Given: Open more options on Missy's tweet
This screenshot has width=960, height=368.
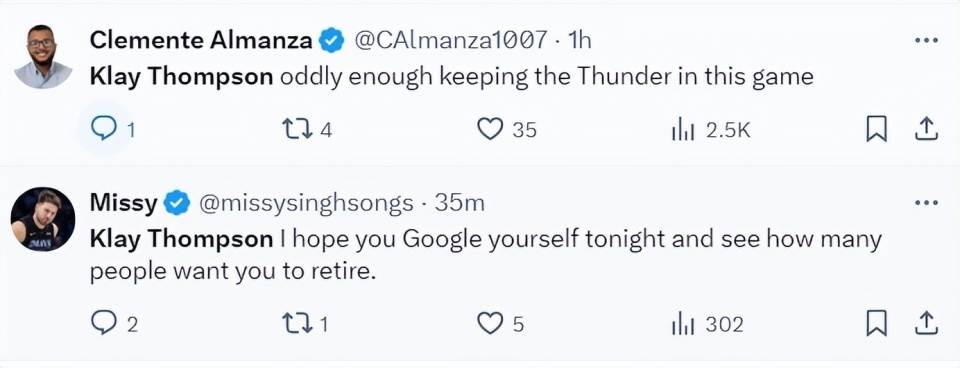Looking at the screenshot, I should [926, 202].
